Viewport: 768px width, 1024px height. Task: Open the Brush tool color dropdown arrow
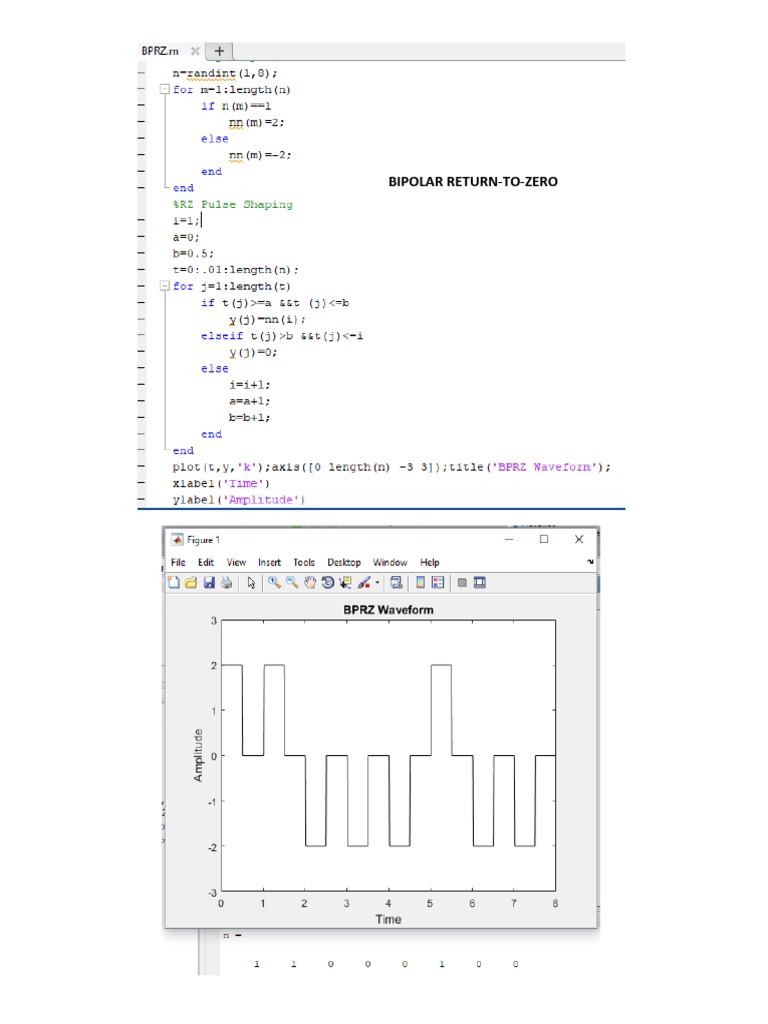pos(377,583)
